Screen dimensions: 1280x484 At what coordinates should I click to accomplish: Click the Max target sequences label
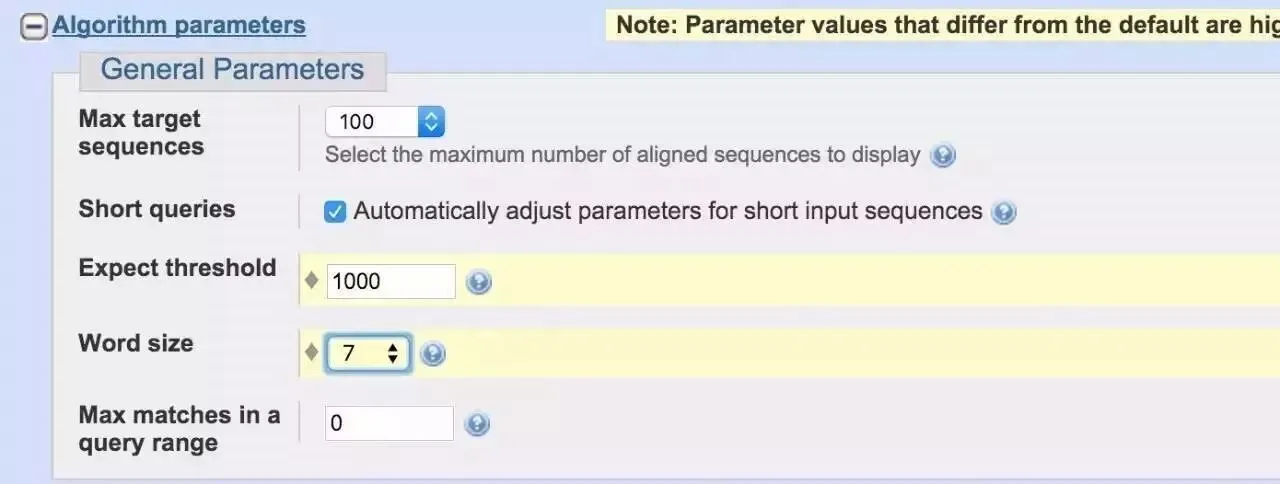[140, 133]
